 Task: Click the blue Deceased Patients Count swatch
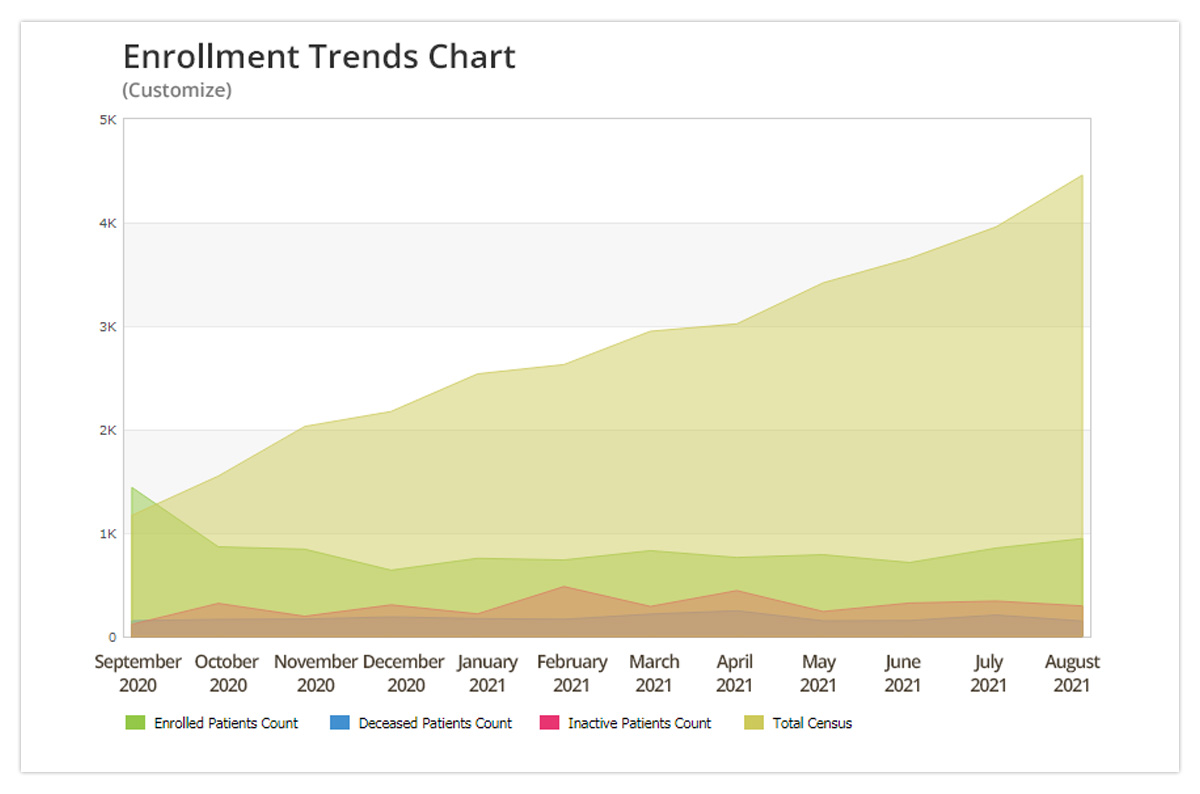[x=340, y=723]
